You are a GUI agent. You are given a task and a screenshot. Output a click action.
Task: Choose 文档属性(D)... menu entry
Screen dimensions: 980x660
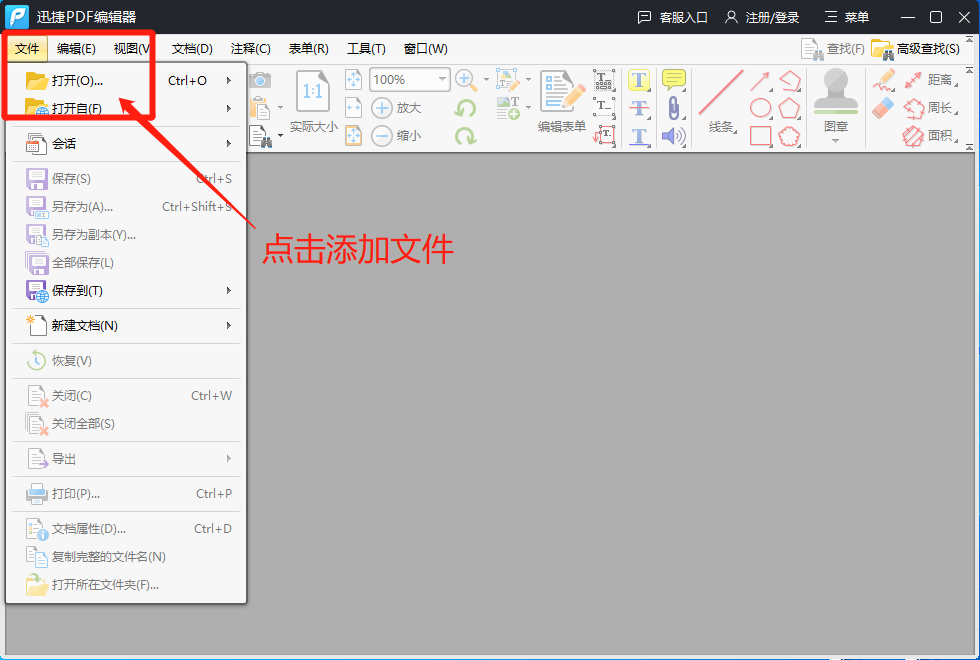tap(126, 528)
